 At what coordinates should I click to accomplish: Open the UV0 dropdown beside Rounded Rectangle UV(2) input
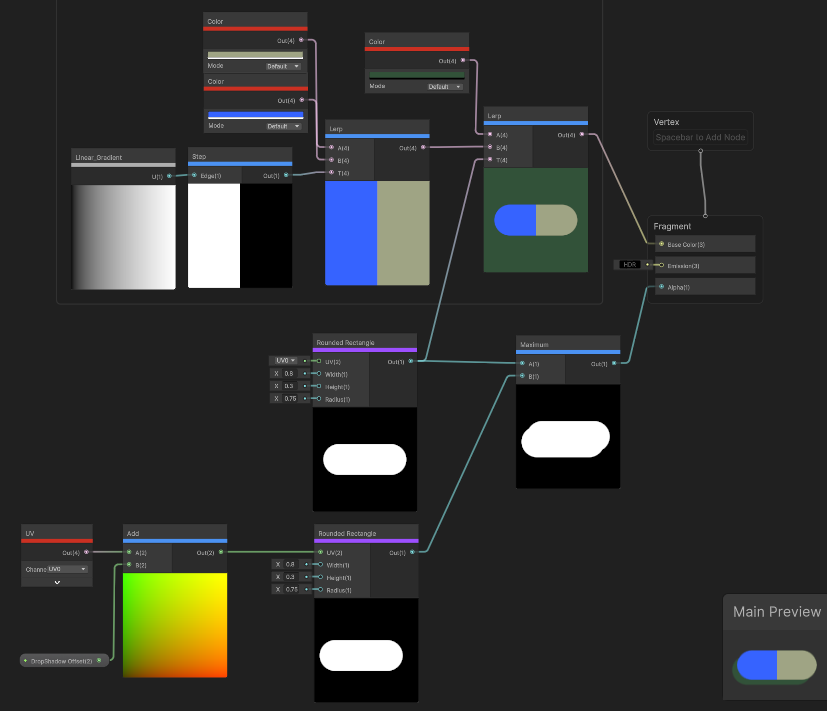(285, 361)
